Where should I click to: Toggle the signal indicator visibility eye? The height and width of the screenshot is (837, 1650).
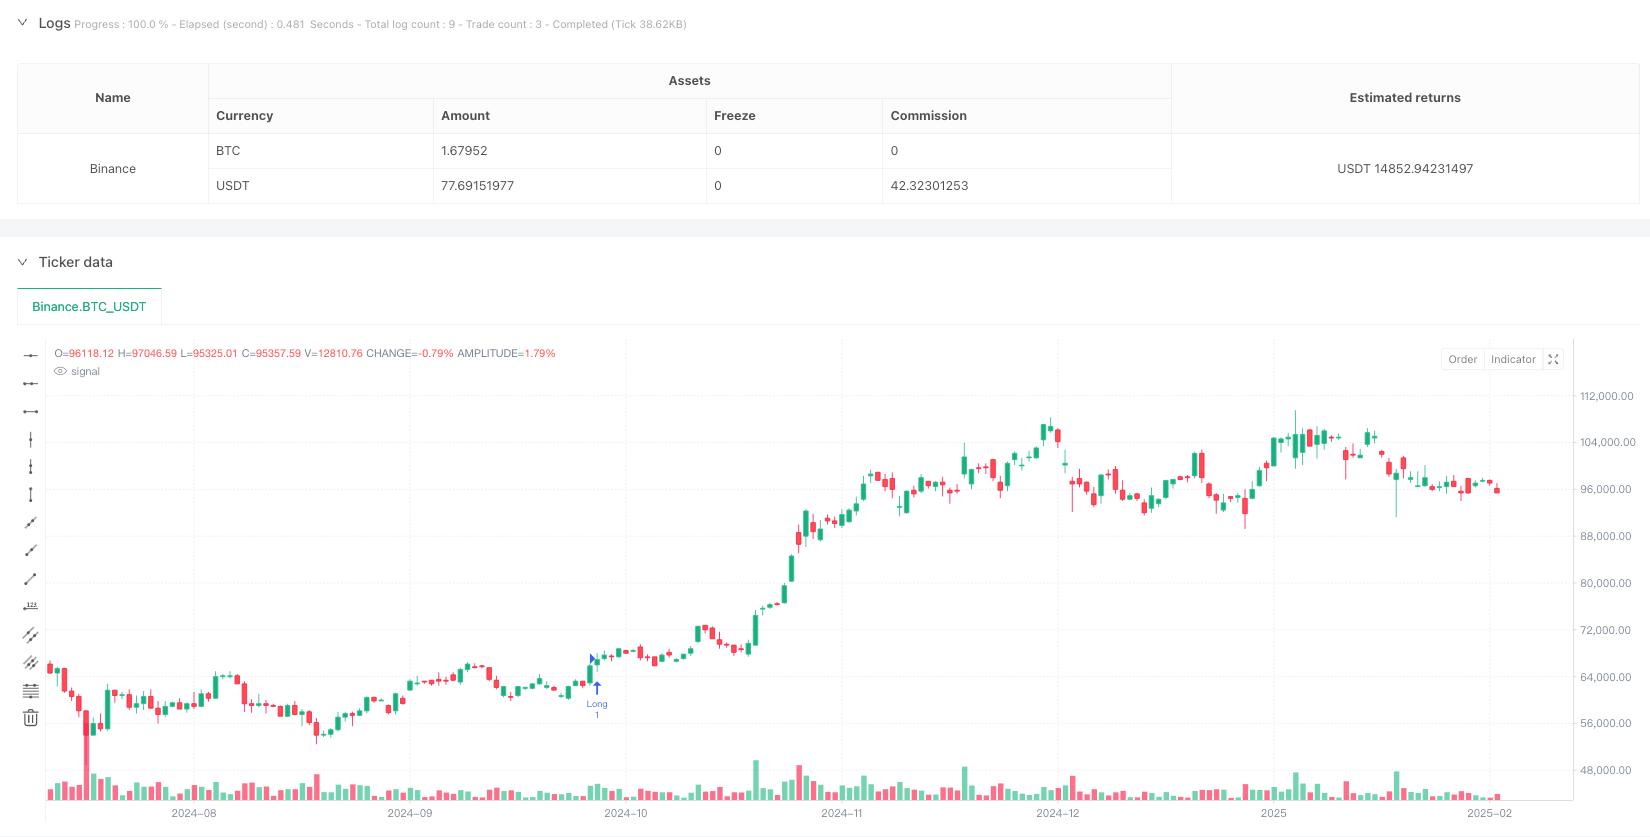pos(61,371)
